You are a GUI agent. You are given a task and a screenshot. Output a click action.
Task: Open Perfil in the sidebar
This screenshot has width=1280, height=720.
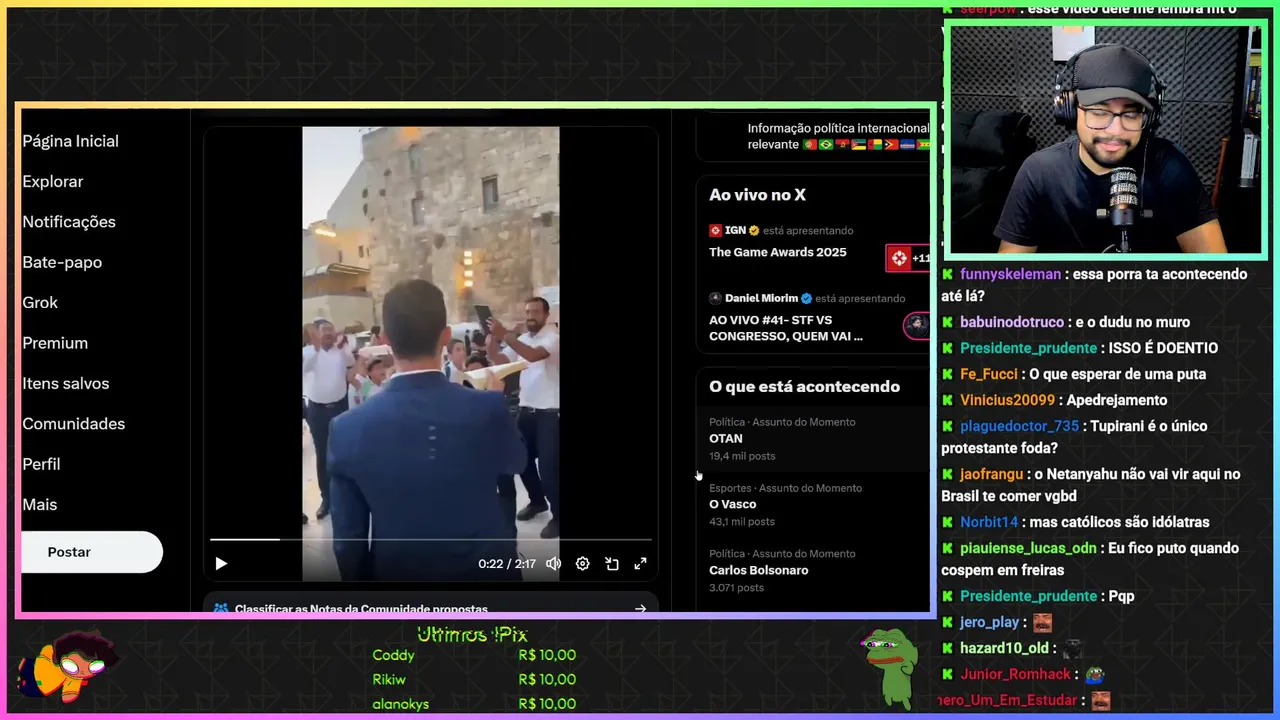41,464
